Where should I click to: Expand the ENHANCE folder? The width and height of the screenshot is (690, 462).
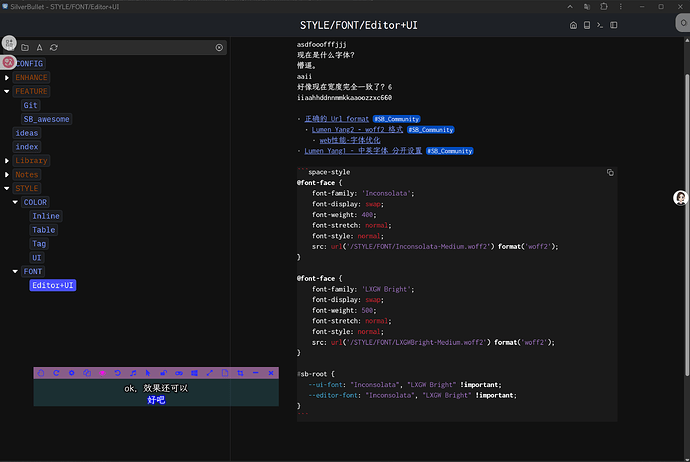7,77
